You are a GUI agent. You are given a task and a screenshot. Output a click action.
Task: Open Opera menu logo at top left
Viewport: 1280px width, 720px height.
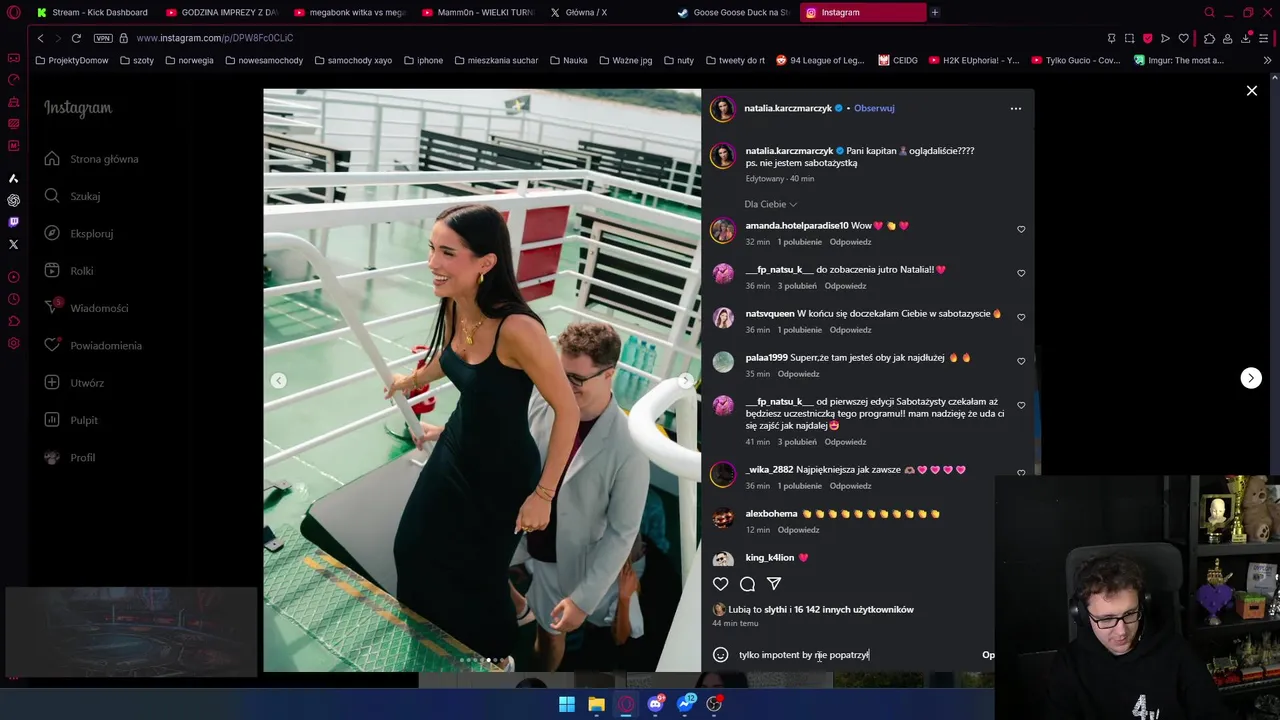point(13,12)
